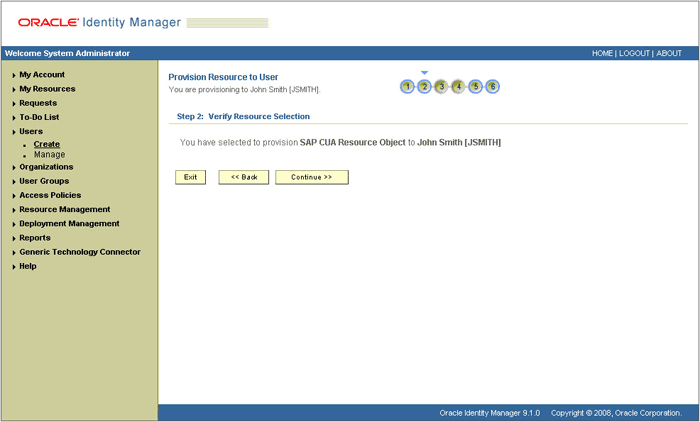Click step 2 circle in wizard progress

424,86
